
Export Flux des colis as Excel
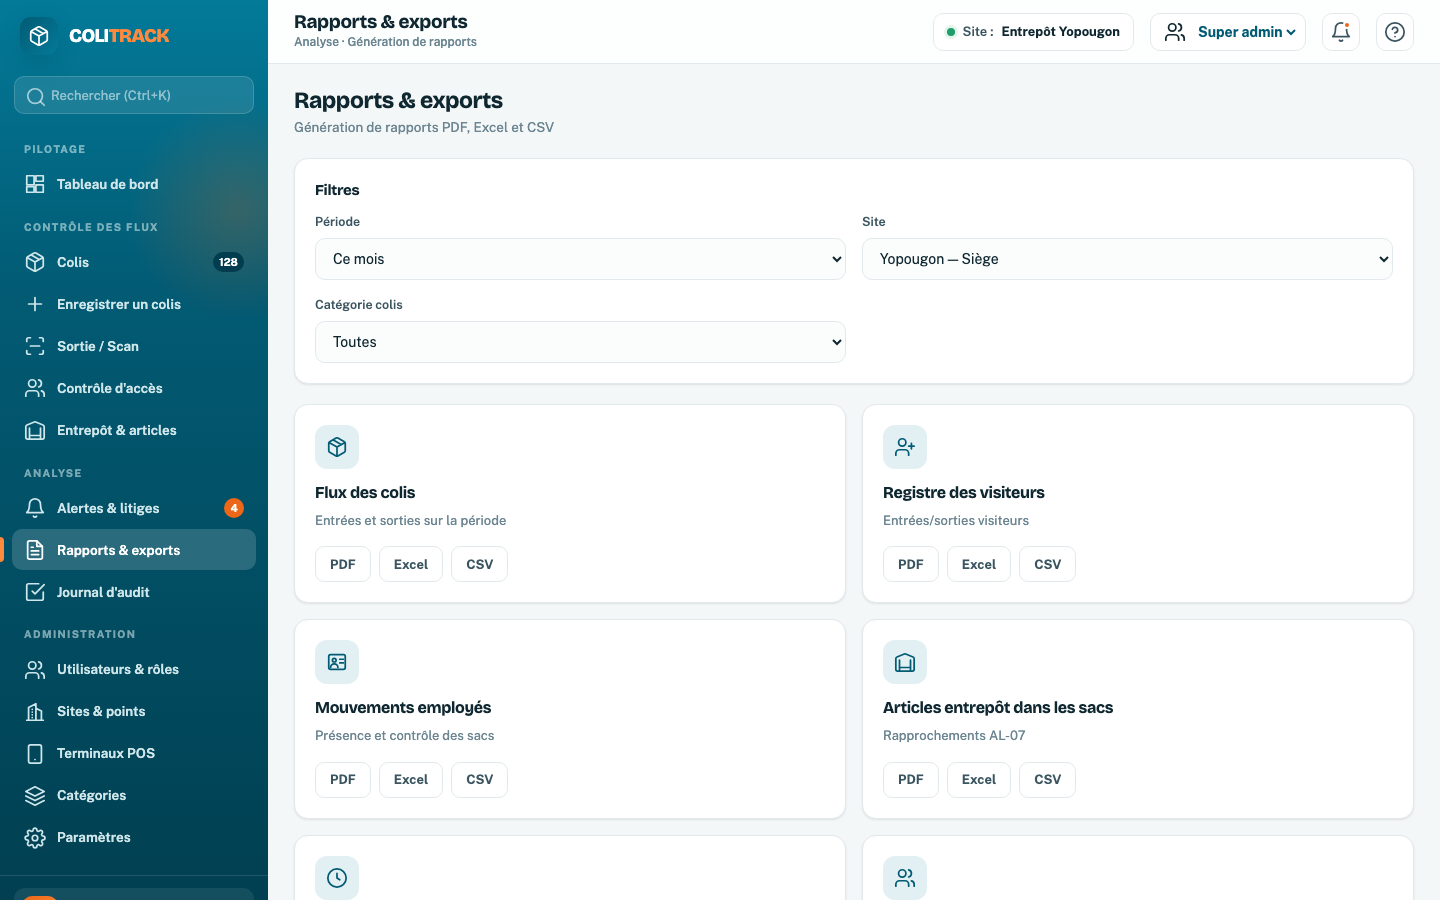pyautogui.click(x=411, y=564)
